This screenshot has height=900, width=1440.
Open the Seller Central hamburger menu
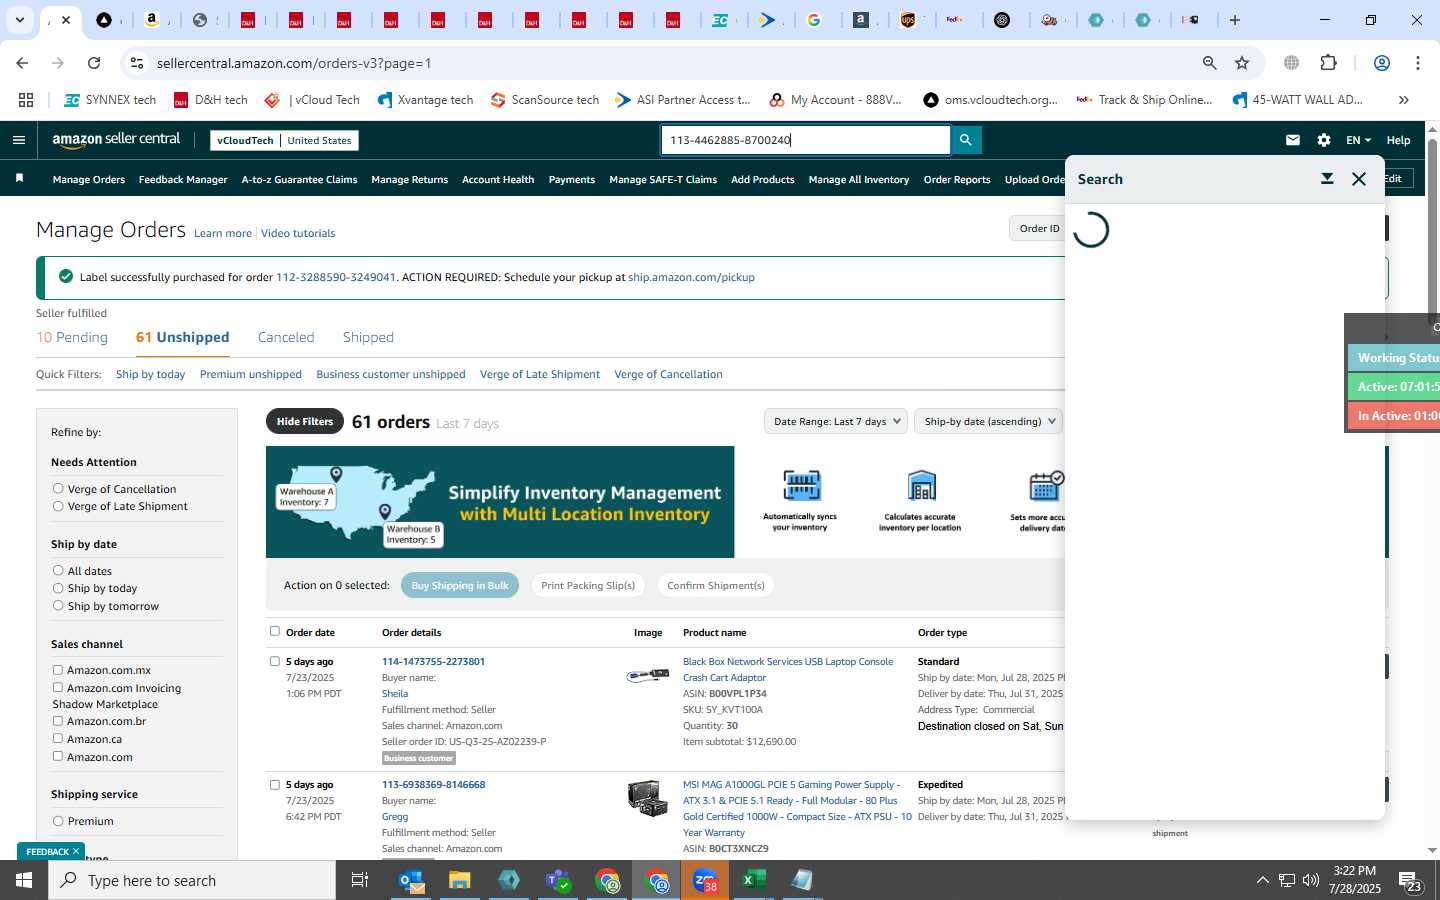coord(18,140)
